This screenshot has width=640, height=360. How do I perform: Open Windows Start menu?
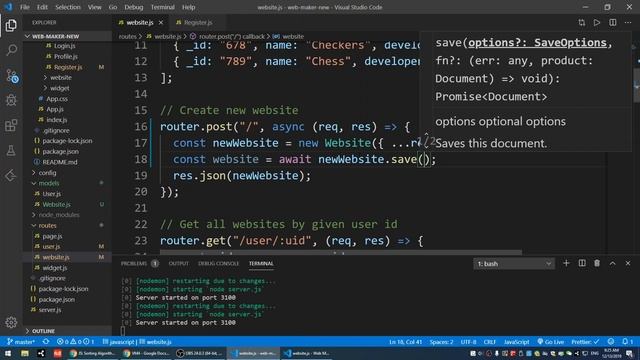(x=8, y=353)
